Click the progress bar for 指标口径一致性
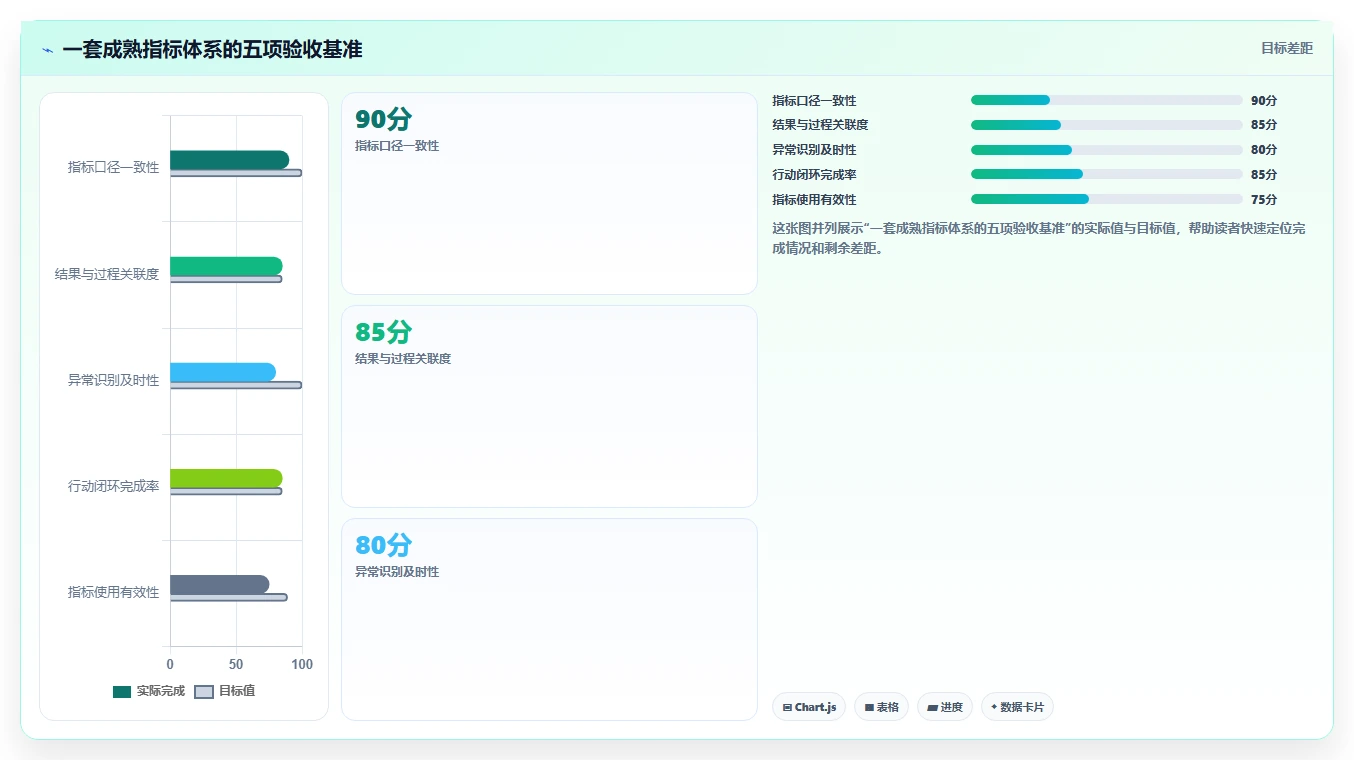1354x760 pixels. click(x=1106, y=100)
